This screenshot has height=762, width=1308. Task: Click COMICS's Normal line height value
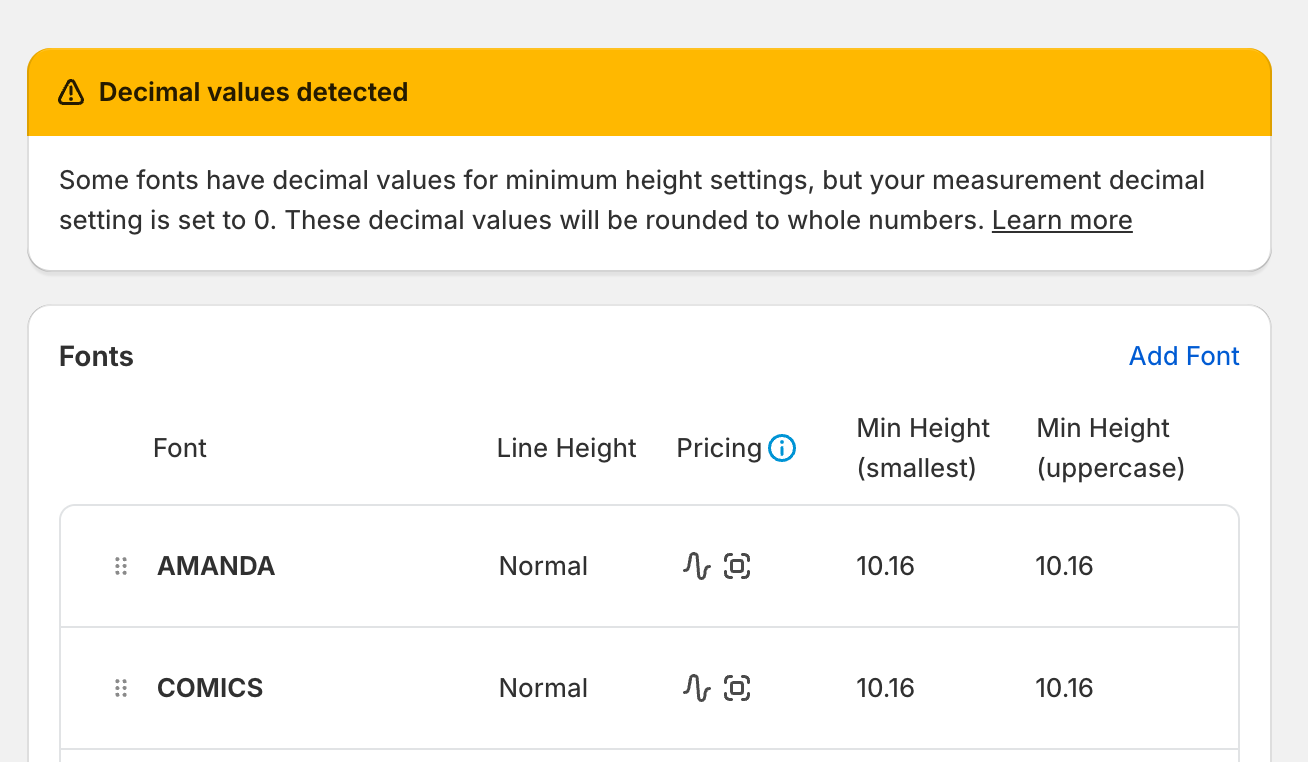click(543, 689)
